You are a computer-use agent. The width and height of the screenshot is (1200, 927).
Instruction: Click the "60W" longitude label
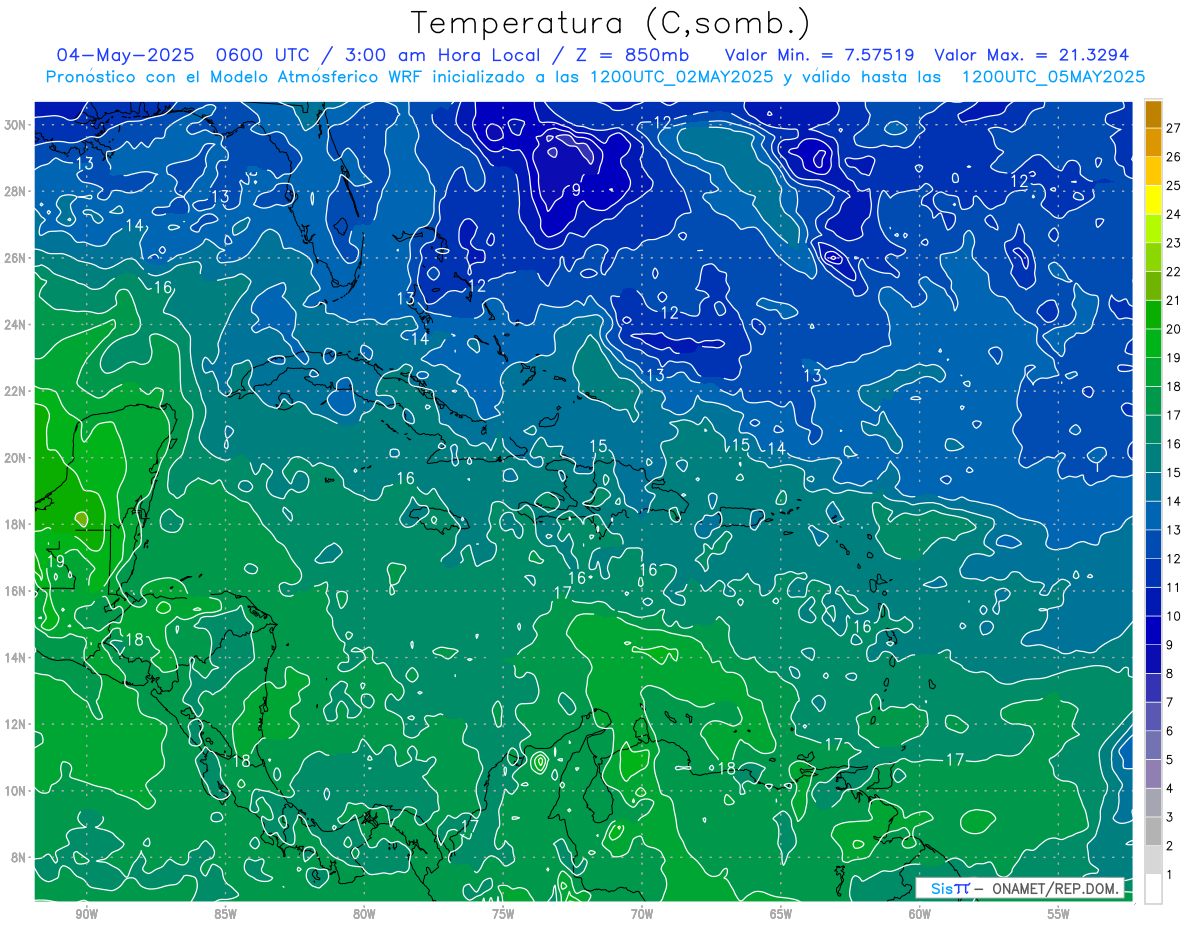[x=920, y=915]
